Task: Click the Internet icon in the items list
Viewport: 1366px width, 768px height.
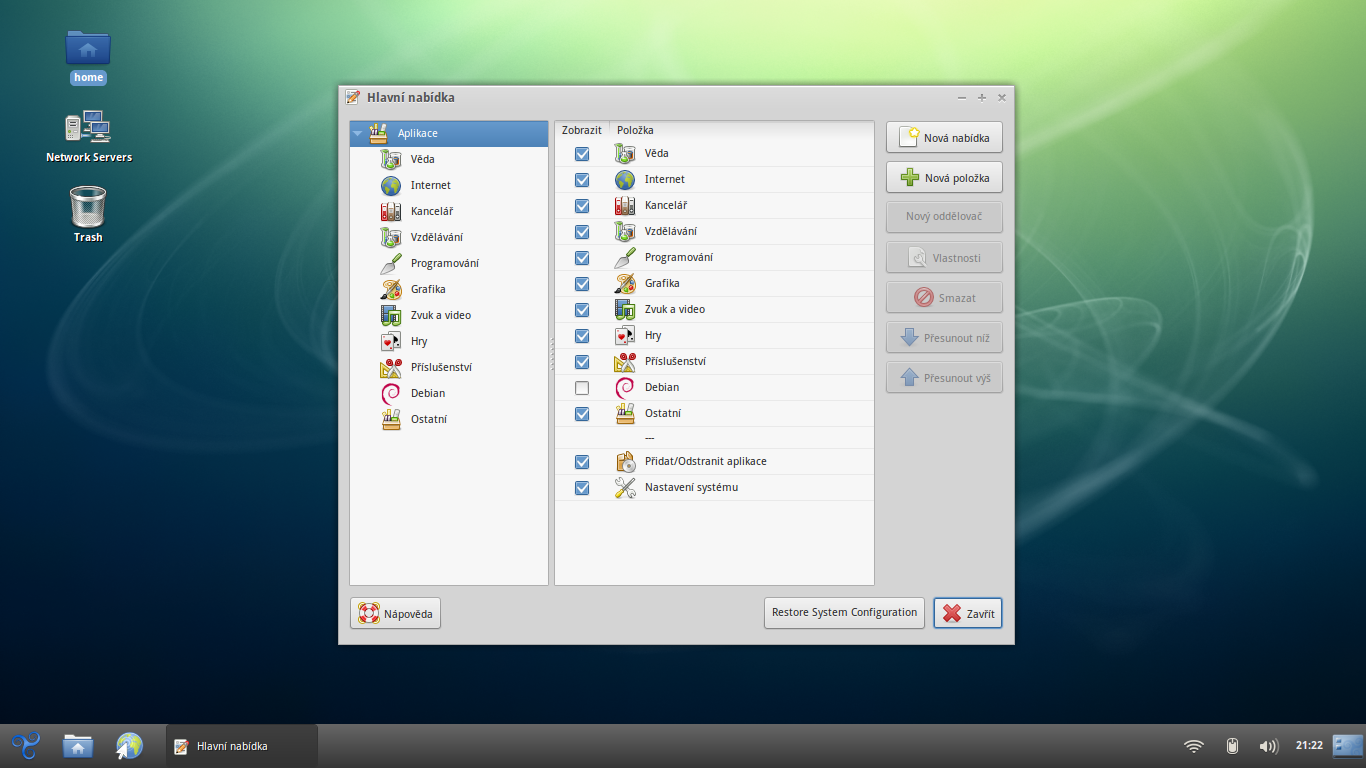Action: tap(625, 179)
